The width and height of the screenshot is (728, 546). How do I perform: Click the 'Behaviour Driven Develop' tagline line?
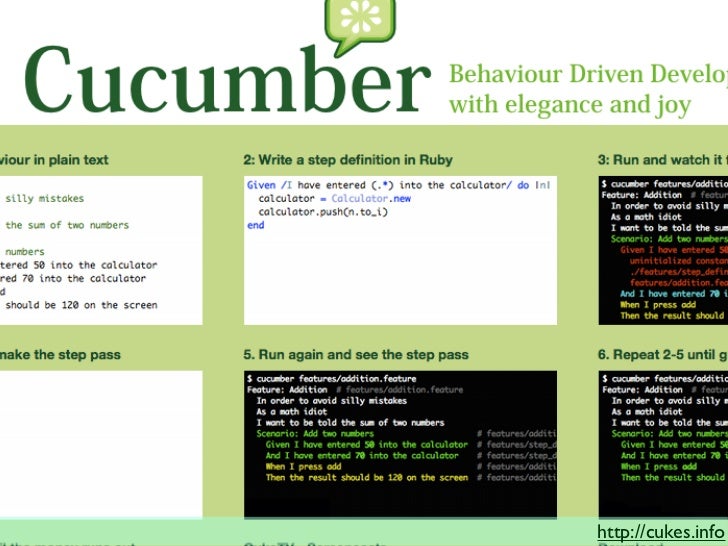click(x=588, y=74)
